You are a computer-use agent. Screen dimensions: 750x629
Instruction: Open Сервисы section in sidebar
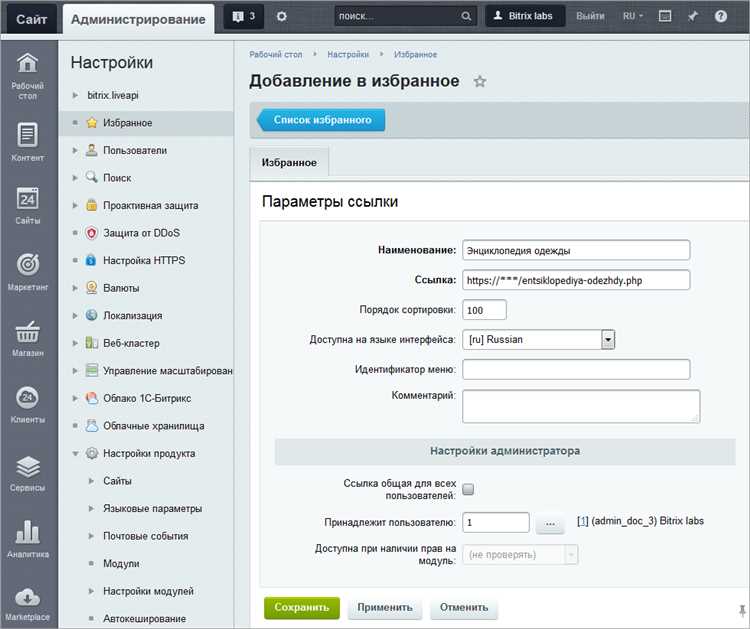point(28,473)
